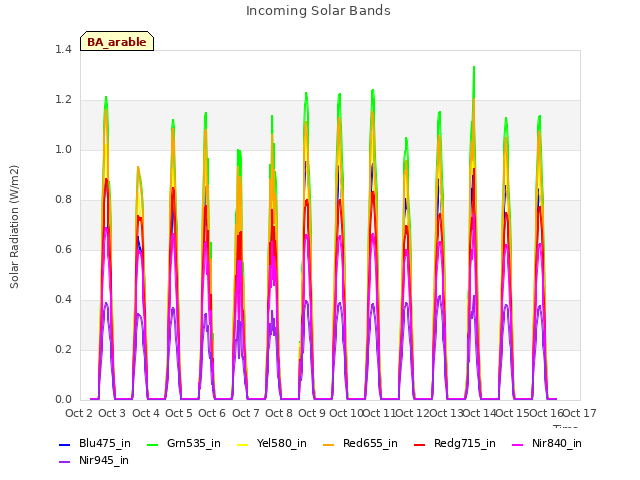Viewport: 640px width, 480px height.
Task: Click the Oct 7 x-axis date label
Action: [246, 413]
